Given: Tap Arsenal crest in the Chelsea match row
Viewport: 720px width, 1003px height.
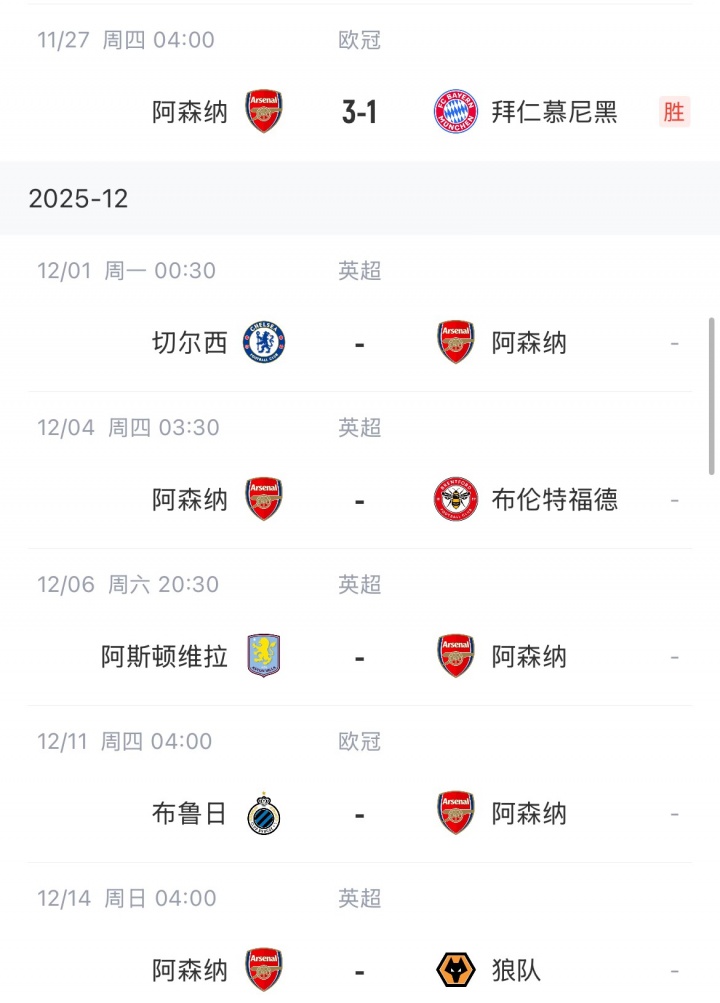Looking at the screenshot, I should 456,343.
